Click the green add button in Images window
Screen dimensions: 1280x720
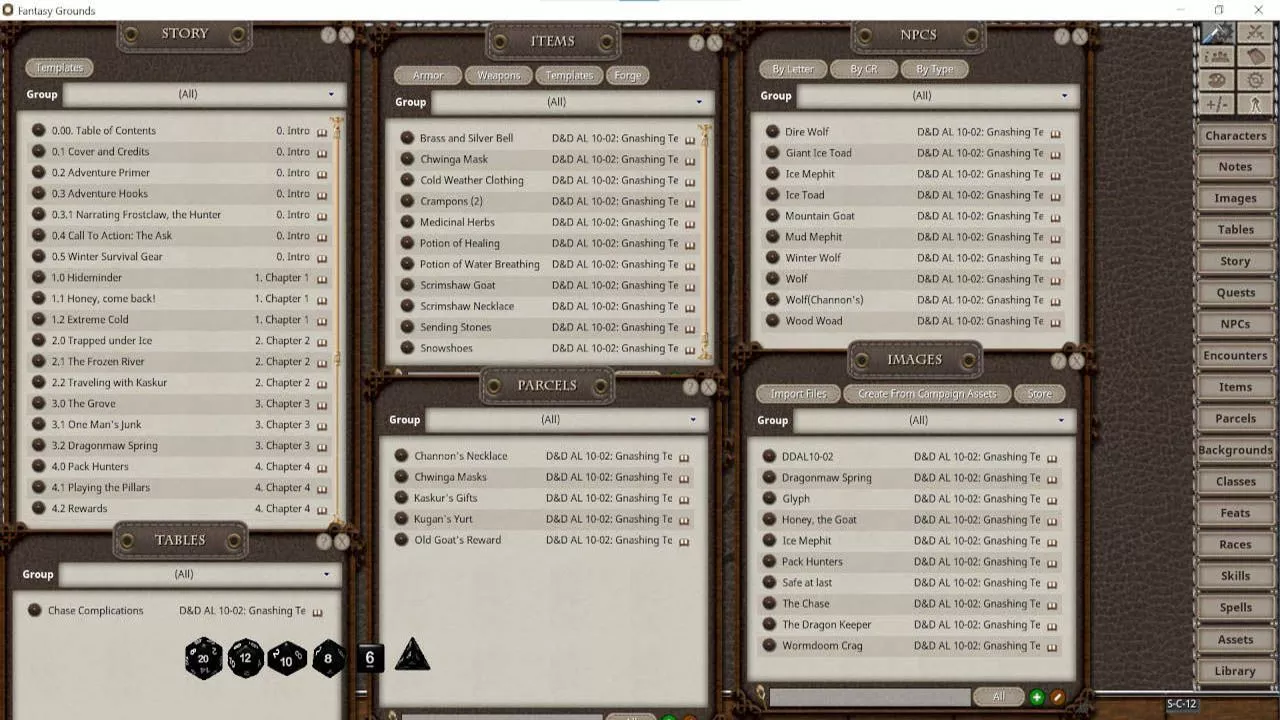(x=1036, y=697)
